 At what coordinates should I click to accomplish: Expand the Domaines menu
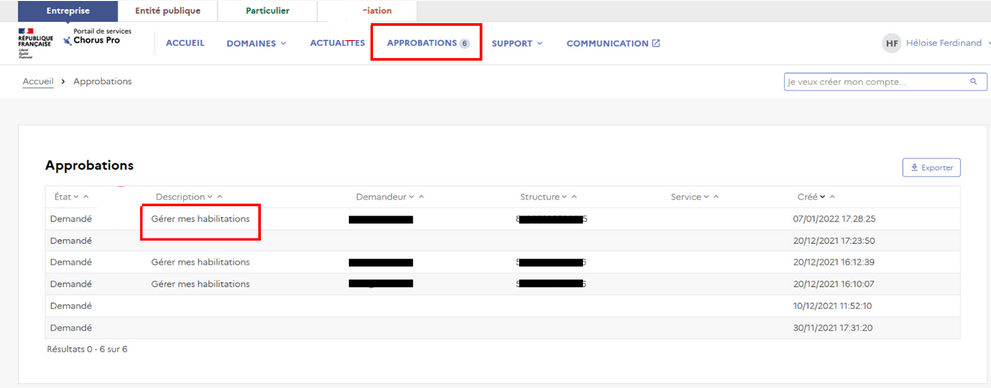256,43
